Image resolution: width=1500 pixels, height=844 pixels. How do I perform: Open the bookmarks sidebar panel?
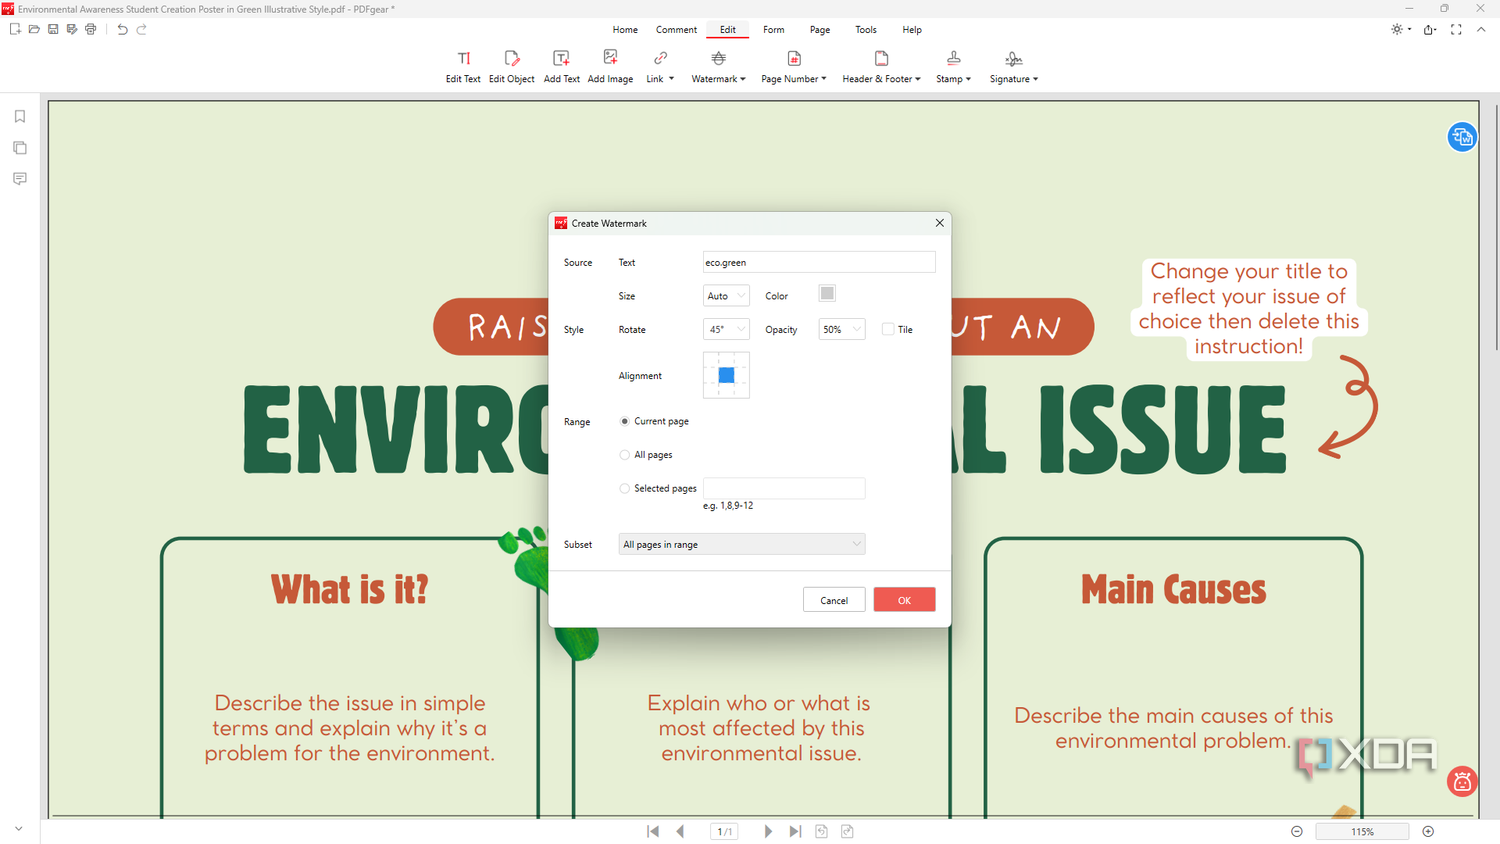[20, 117]
